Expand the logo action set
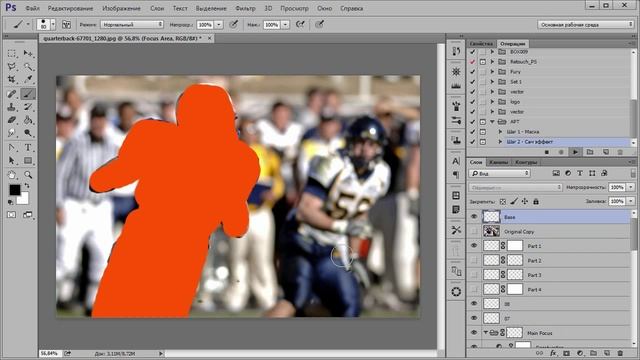Screen dimensions: 640x360 coord(493,102)
